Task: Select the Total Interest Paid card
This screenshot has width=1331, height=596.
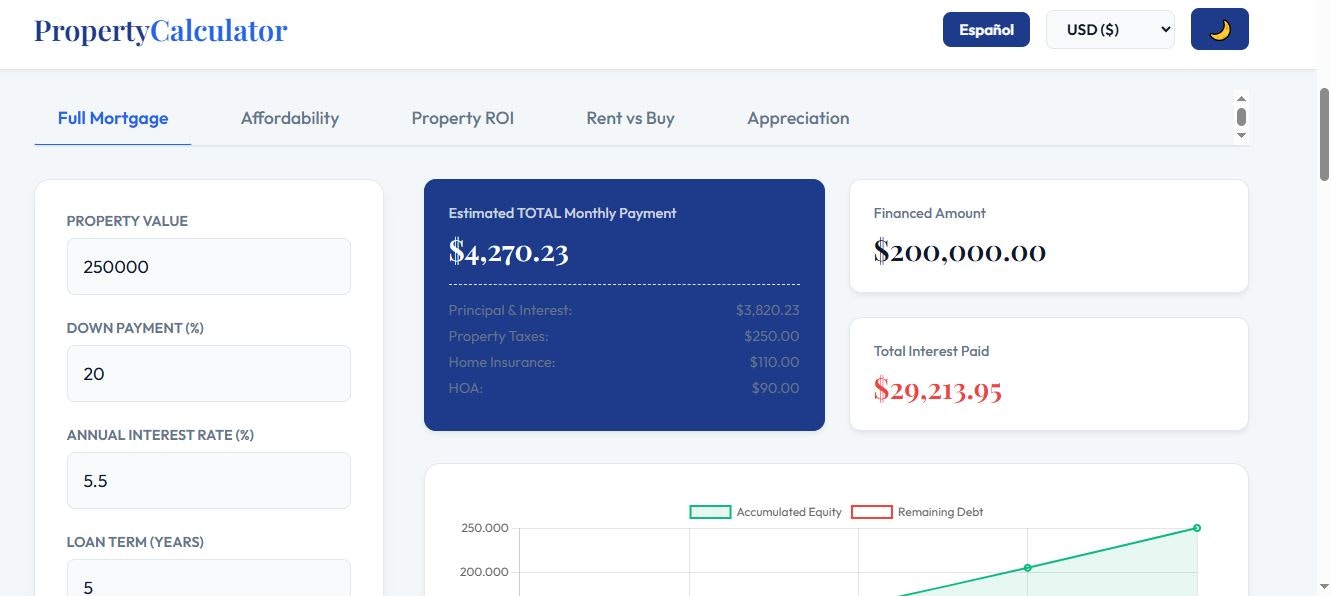Action: [1047, 373]
